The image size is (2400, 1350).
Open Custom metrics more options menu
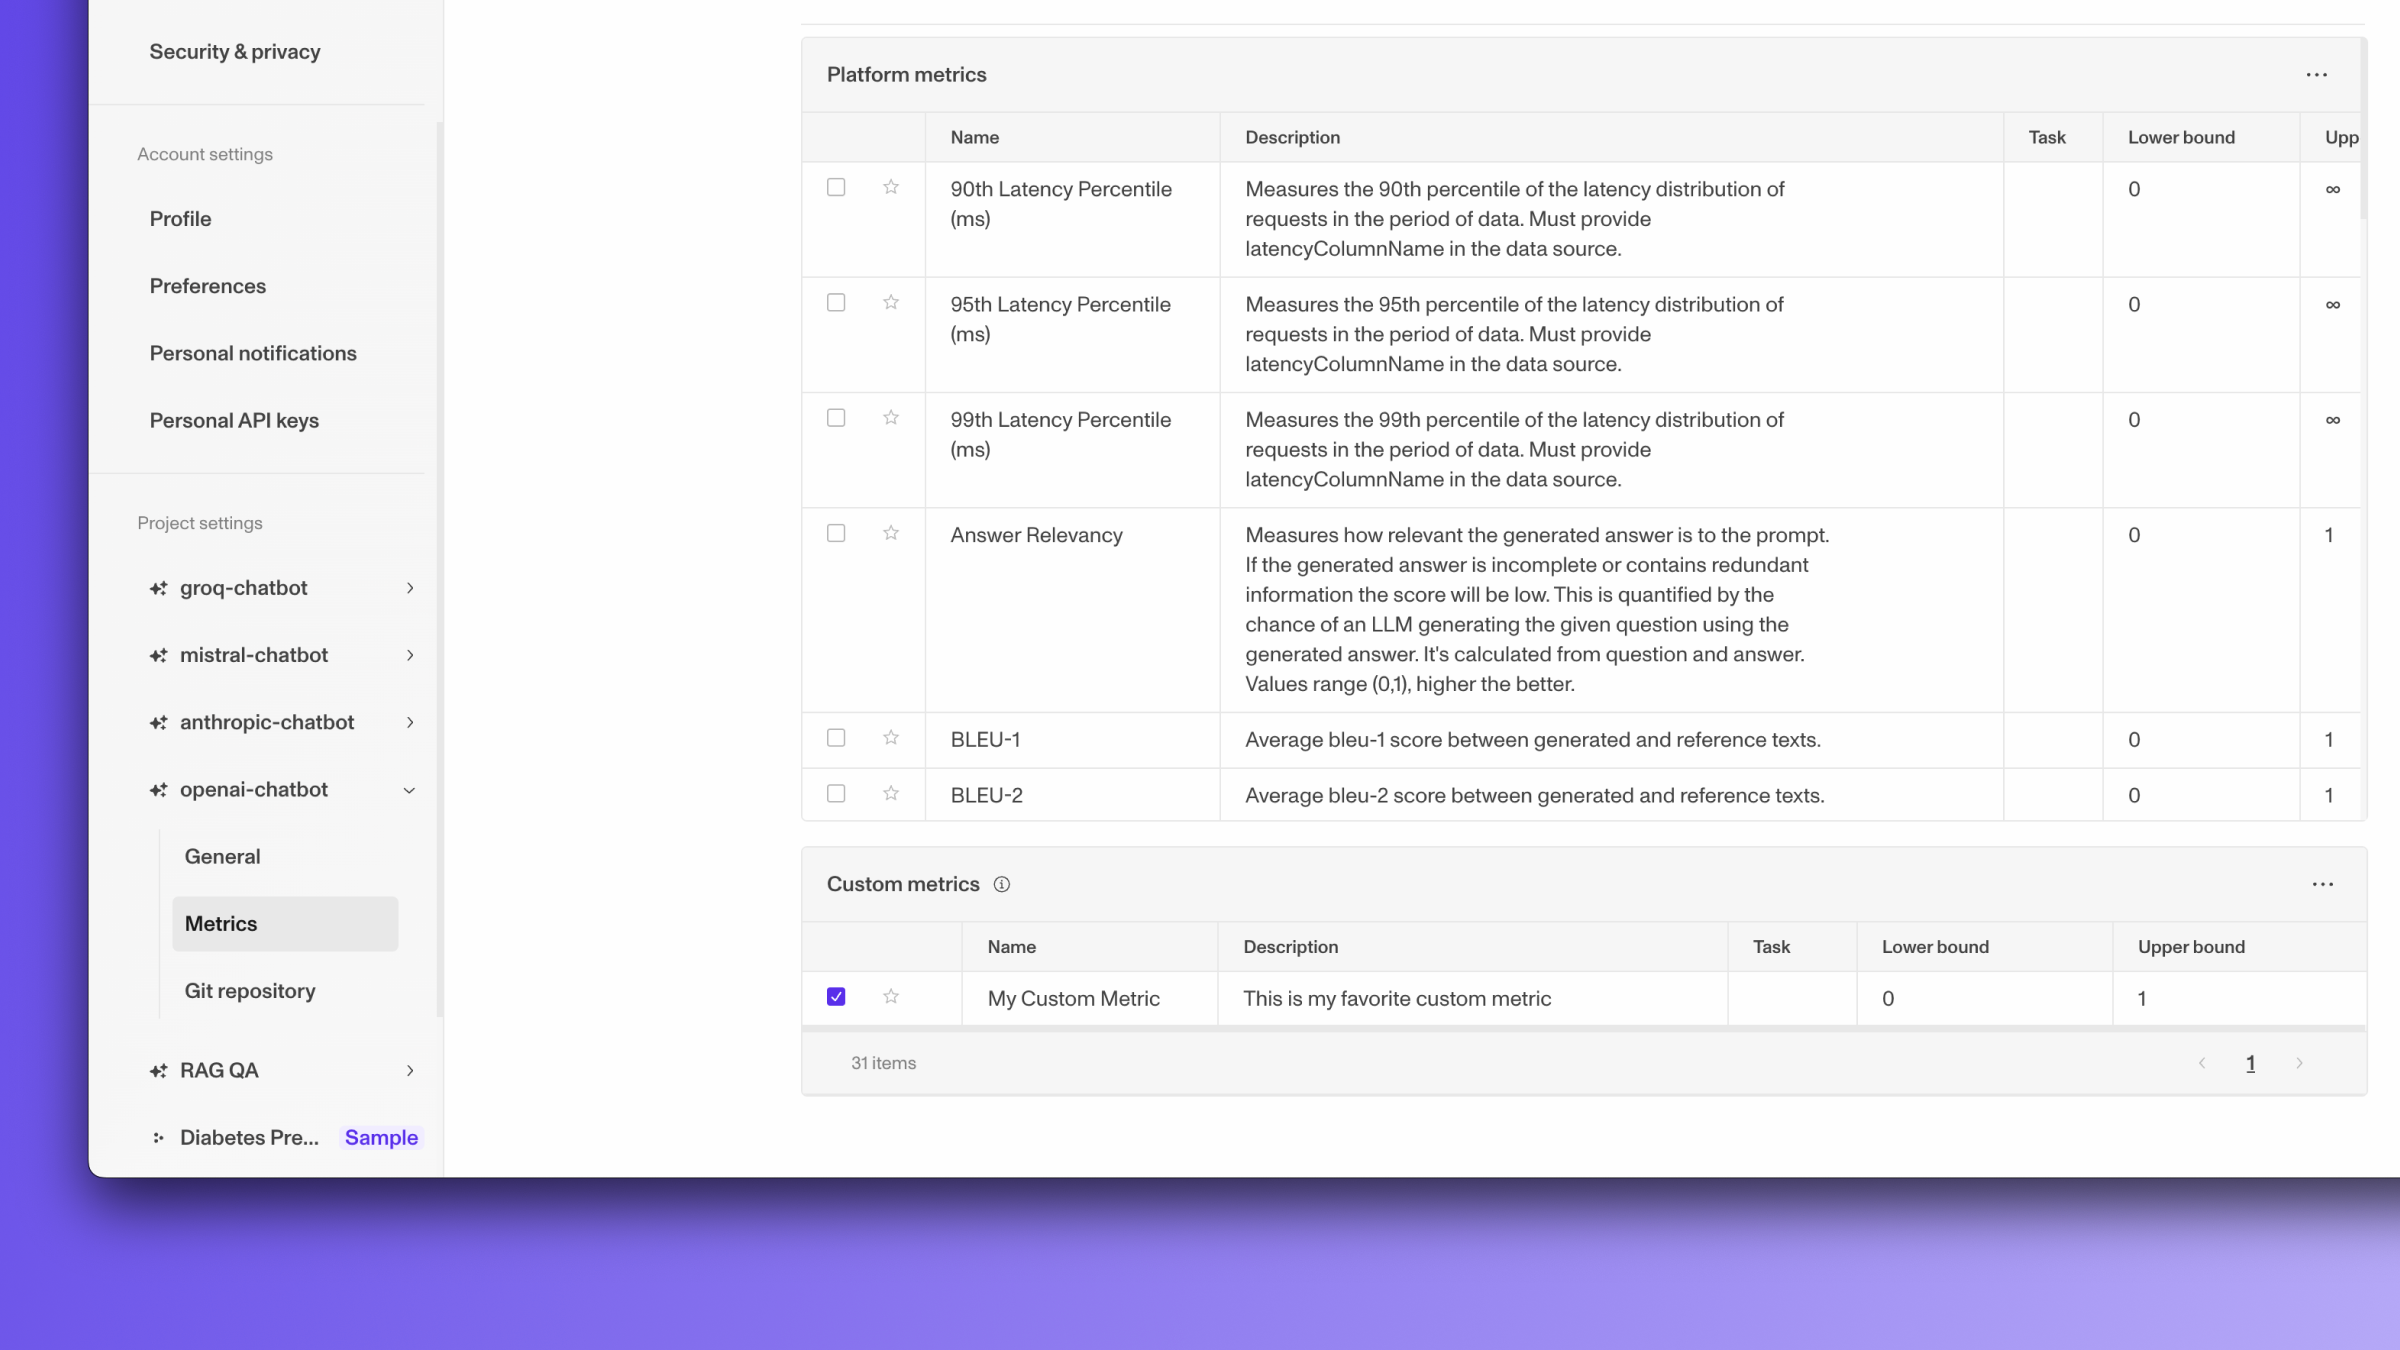pos(2322,885)
